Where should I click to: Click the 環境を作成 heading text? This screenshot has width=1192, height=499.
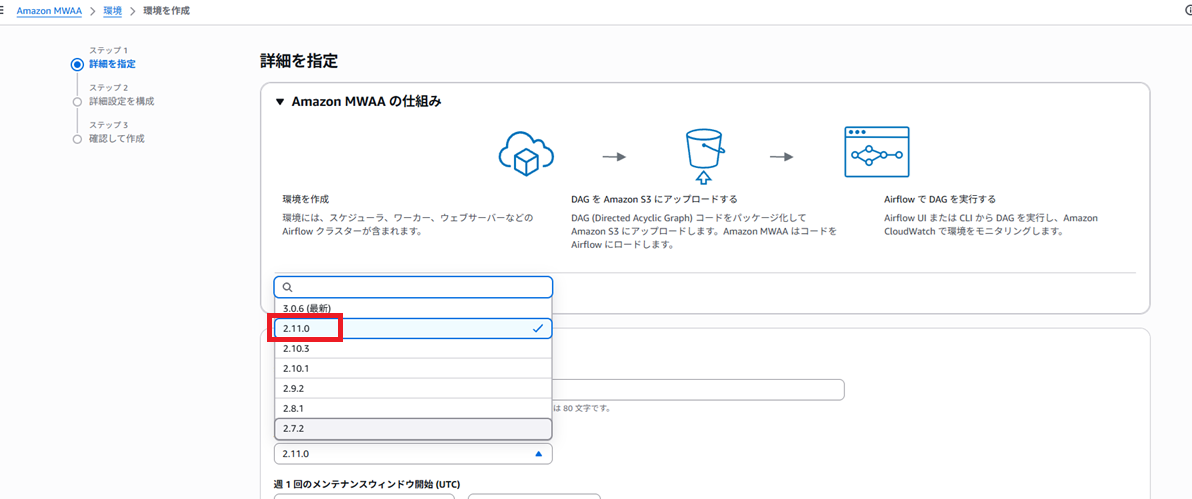tap(307, 199)
